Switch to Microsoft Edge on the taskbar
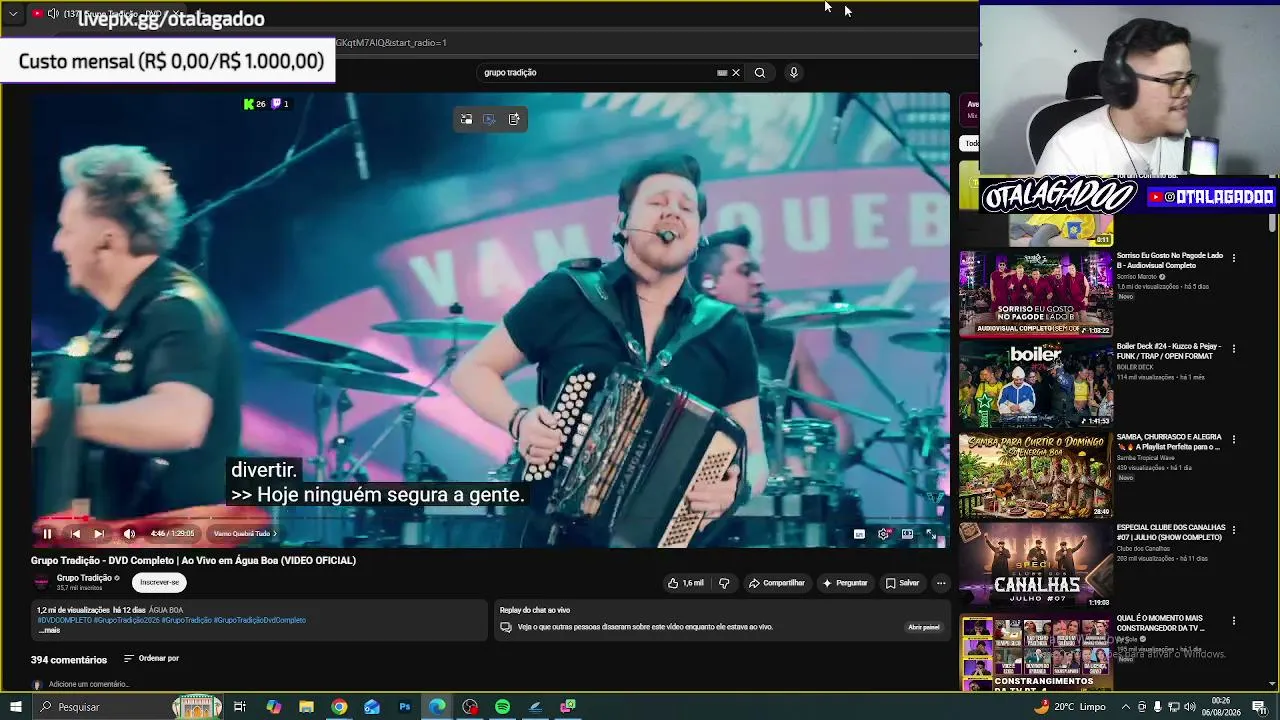The image size is (1280, 720). (437, 707)
